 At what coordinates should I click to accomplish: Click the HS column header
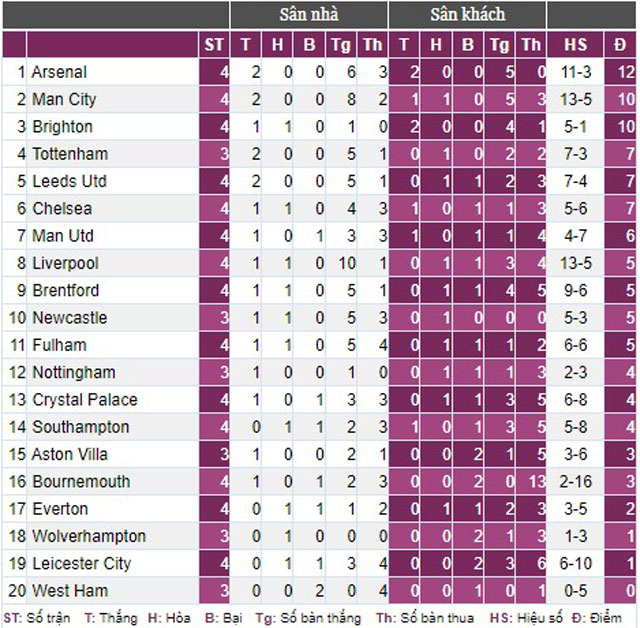(x=575, y=44)
